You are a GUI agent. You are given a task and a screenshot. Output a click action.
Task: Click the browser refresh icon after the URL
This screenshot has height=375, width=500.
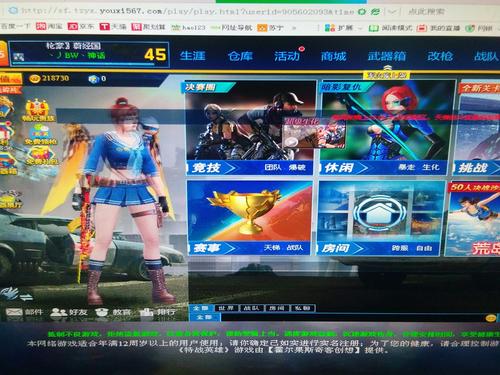tap(361, 12)
